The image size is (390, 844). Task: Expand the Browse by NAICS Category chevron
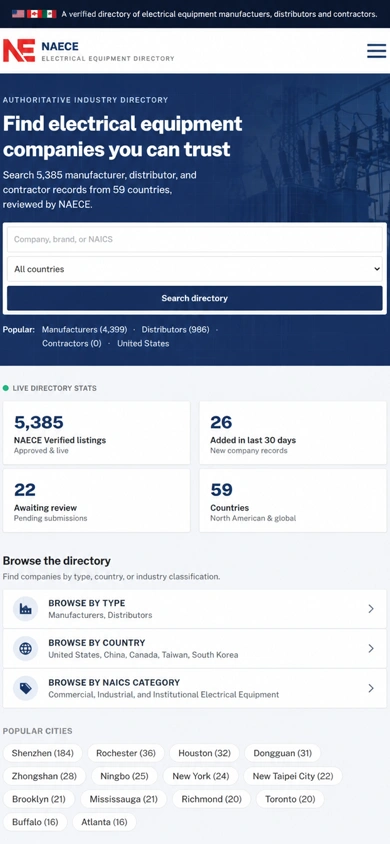(x=371, y=688)
